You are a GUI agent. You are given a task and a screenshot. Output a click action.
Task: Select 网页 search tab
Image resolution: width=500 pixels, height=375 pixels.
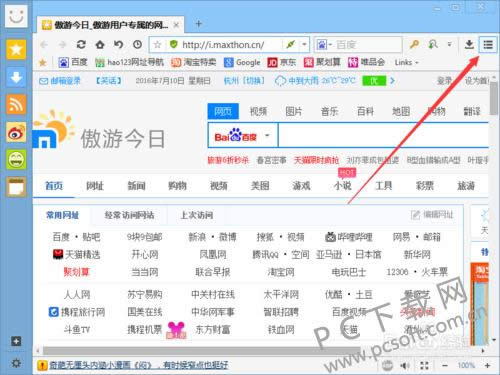point(223,111)
